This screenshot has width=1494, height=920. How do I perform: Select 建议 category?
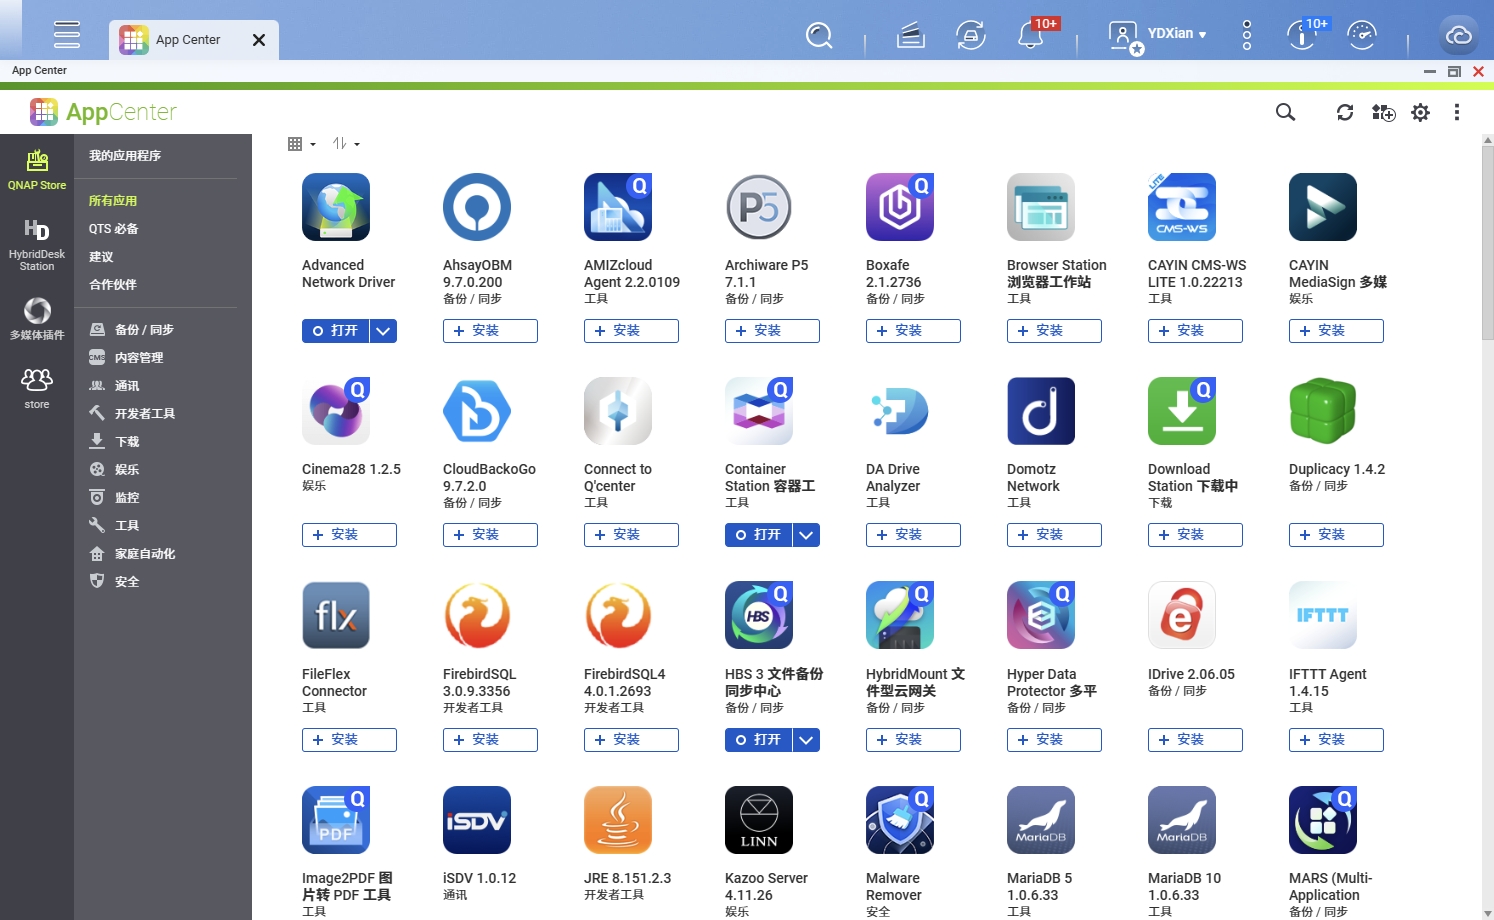(x=101, y=257)
